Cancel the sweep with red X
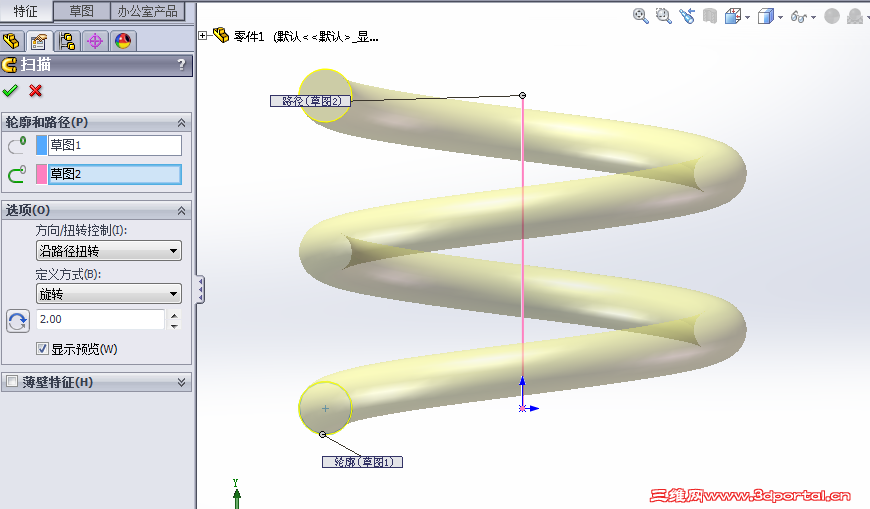The width and height of the screenshot is (870, 509). 36,90
